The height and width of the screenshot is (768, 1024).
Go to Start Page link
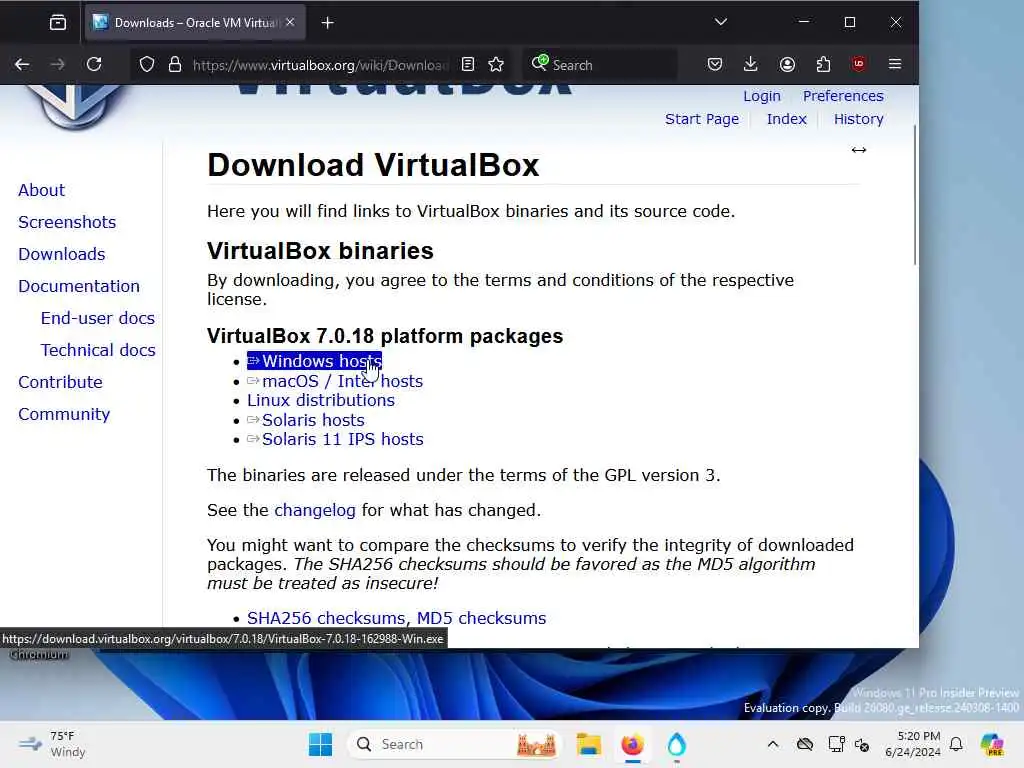click(702, 119)
